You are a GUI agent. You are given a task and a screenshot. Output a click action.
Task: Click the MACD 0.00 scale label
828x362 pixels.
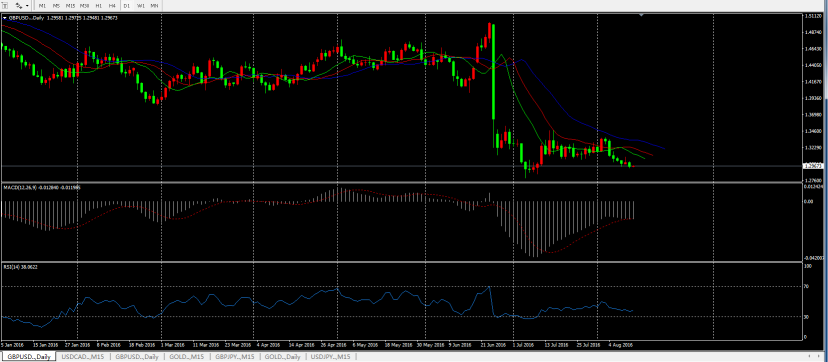[x=808, y=202]
